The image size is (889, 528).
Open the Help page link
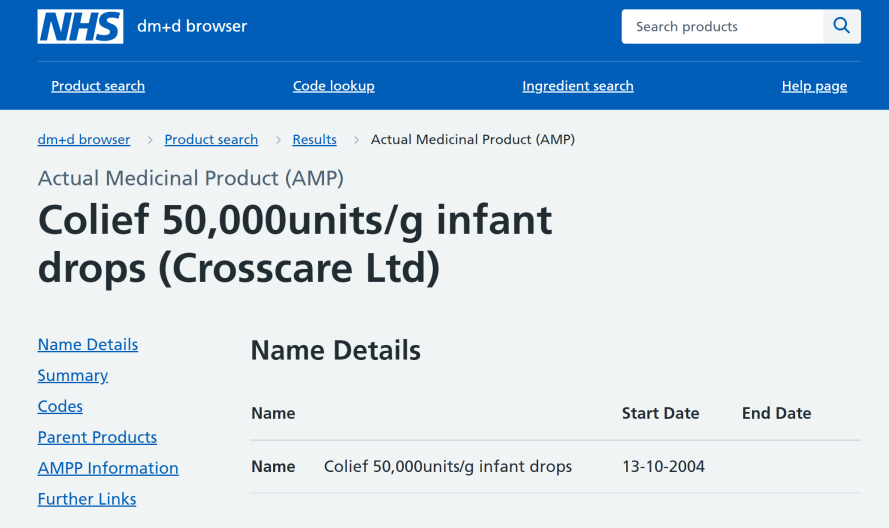(814, 86)
